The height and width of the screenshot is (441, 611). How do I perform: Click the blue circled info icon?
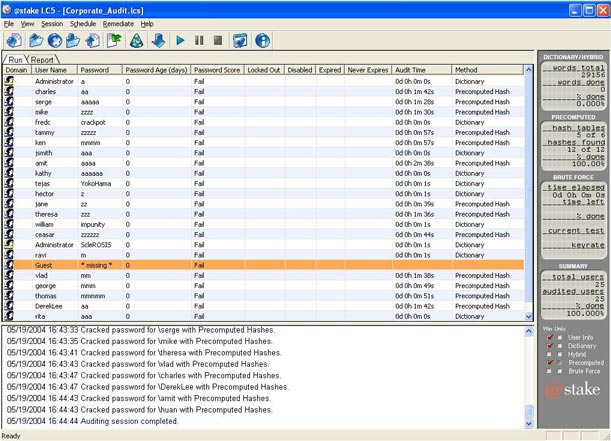click(263, 41)
